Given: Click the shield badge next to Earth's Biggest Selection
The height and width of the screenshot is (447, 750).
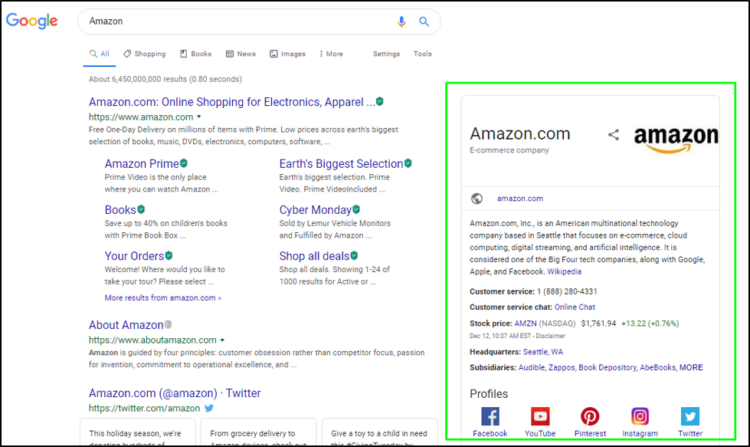Looking at the screenshot, I should coord(408,163).
